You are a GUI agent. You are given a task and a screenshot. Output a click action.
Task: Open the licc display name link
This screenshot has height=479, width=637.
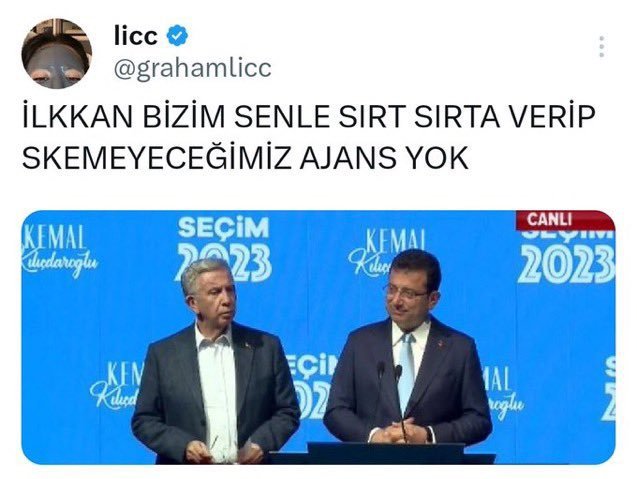[136, 36]
